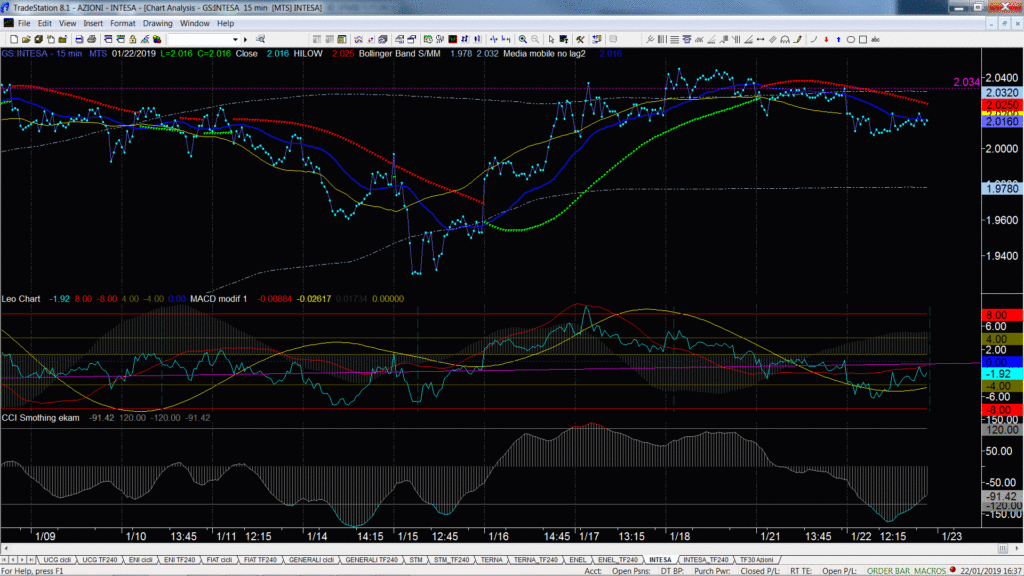The image size is (1024, 576).
Task: Click the green-on-black chart toolbar icon
Action: (452, 39)
